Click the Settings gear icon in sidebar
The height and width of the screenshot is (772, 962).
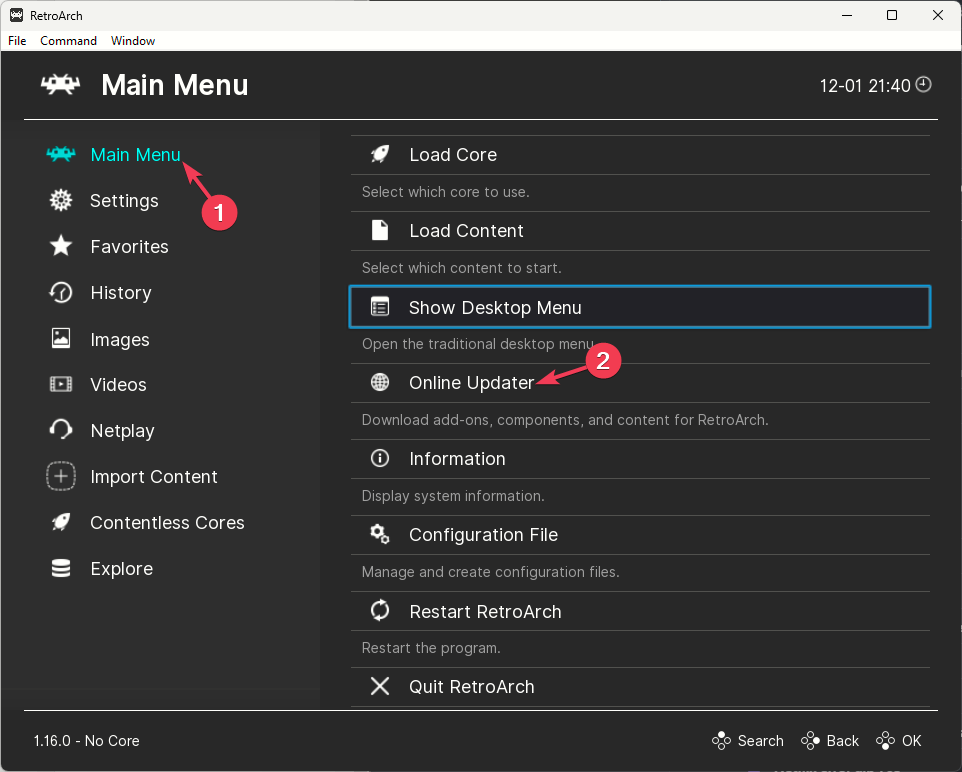61,201
